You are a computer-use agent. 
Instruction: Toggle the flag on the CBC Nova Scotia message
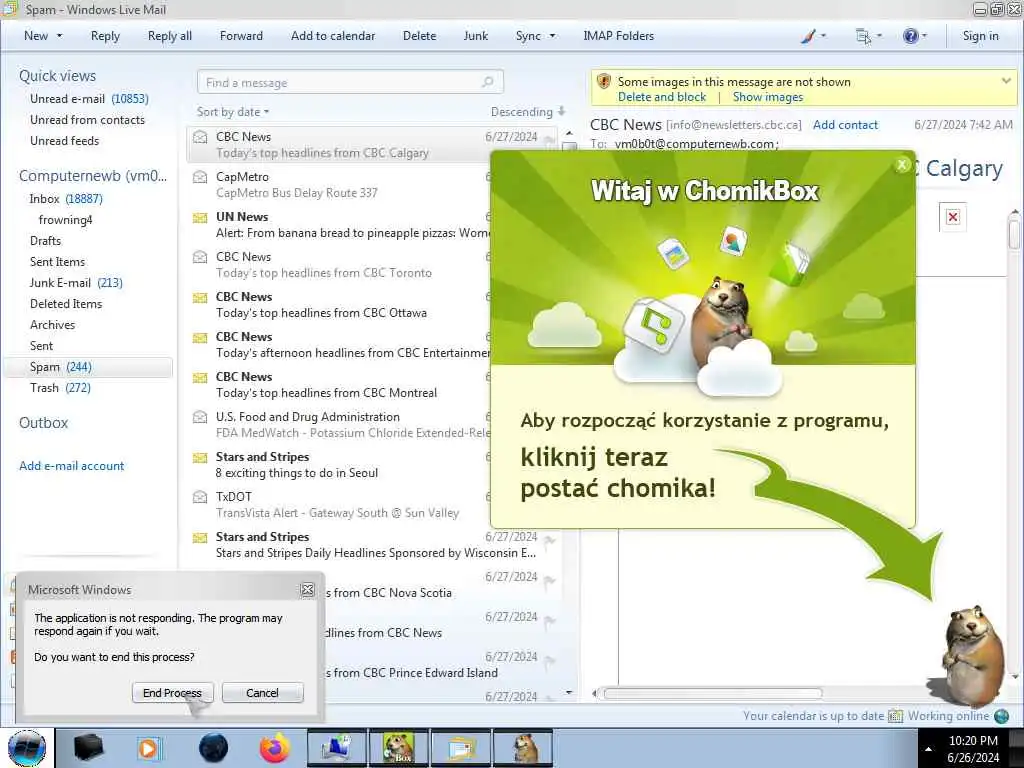click(x=549, y=580)
